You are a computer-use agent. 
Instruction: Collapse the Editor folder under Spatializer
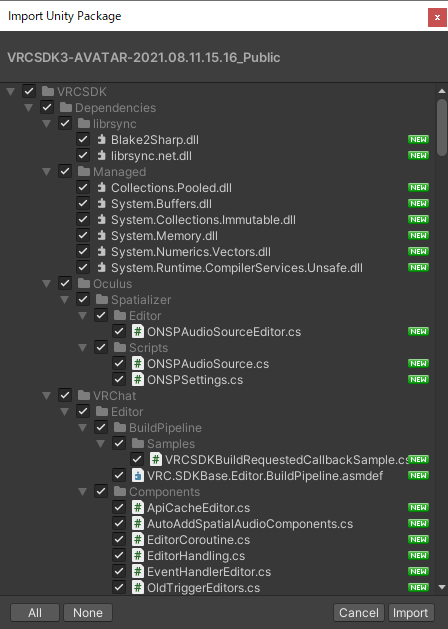pos(83,316)
